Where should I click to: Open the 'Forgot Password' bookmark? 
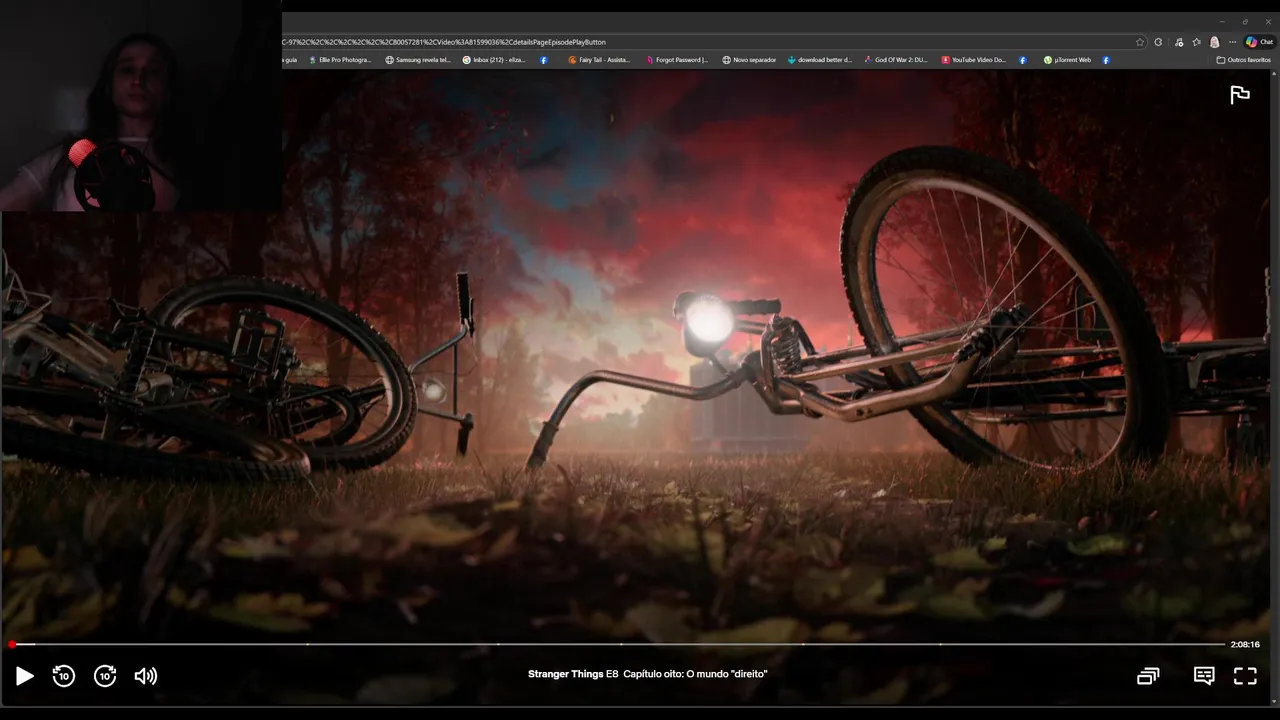[x=676, y=60]
